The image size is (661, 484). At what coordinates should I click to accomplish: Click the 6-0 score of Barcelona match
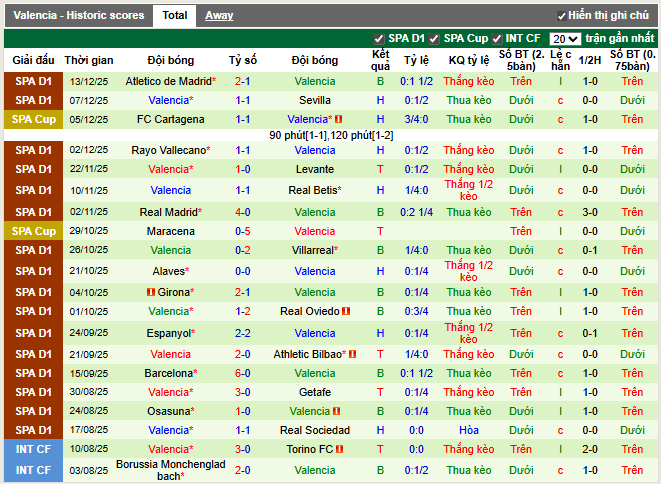pyautogui.click(x=242, y=373)
